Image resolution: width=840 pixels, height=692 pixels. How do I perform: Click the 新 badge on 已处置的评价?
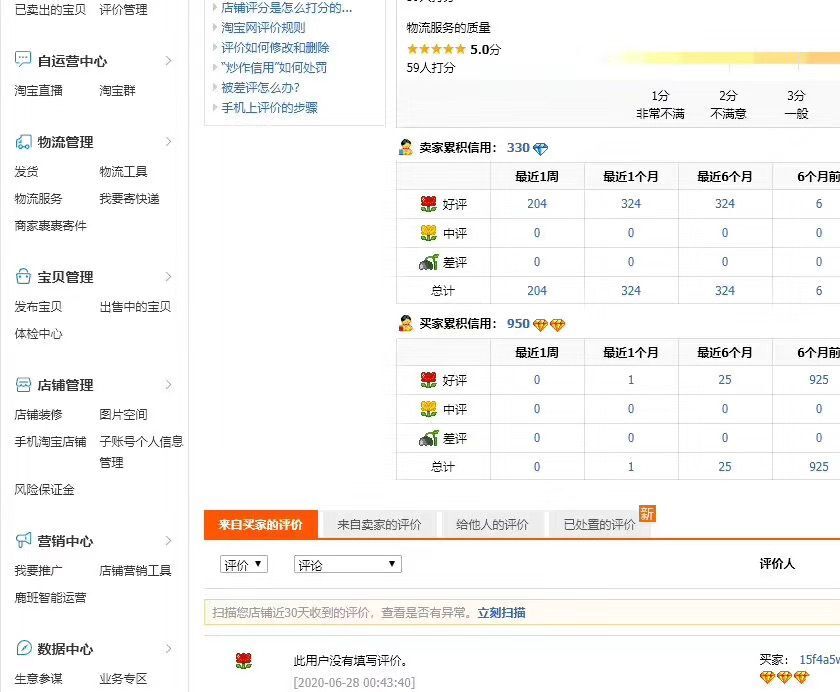pos(647,514)
